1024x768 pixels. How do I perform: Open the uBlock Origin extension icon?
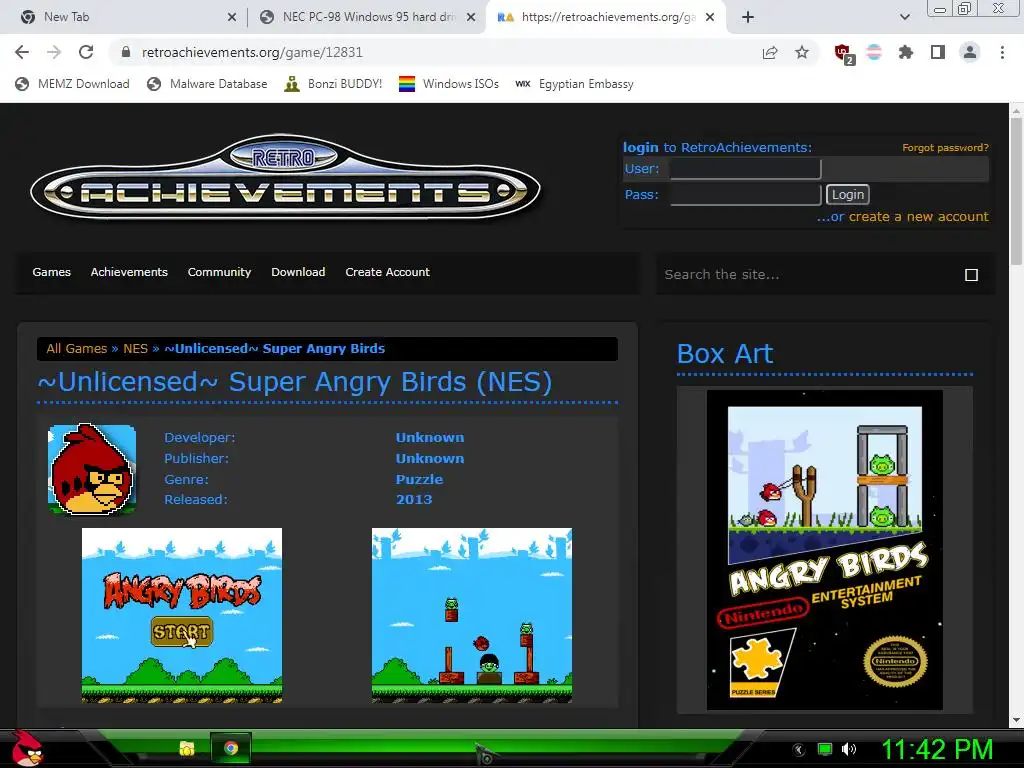click(844, 54)
